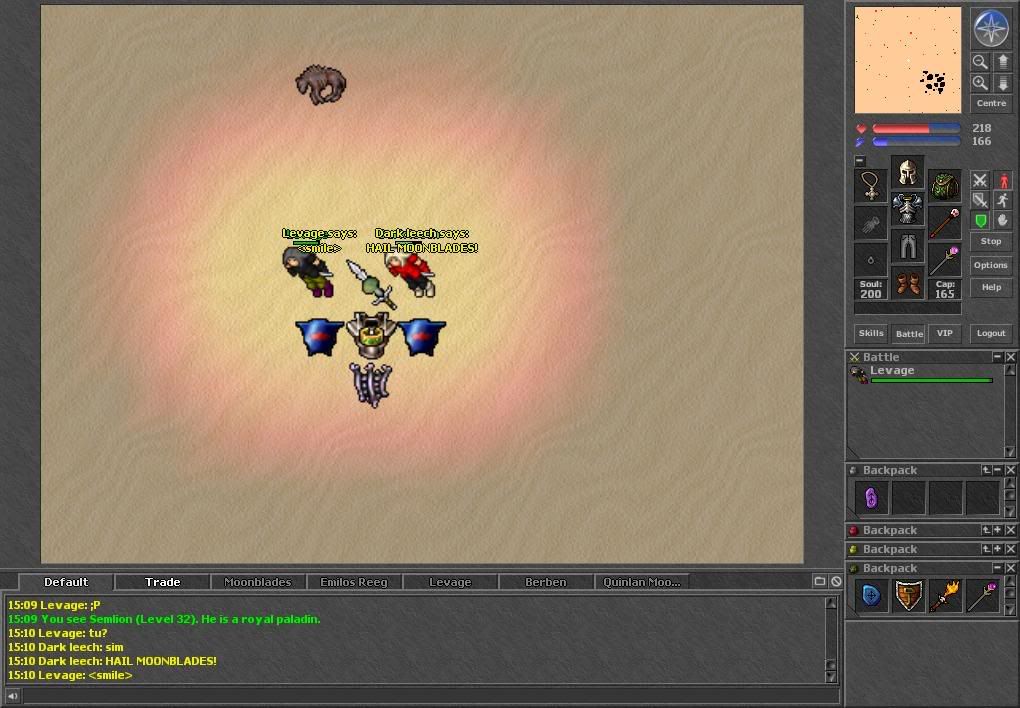Toggle the VIP list button

point(945,333)
